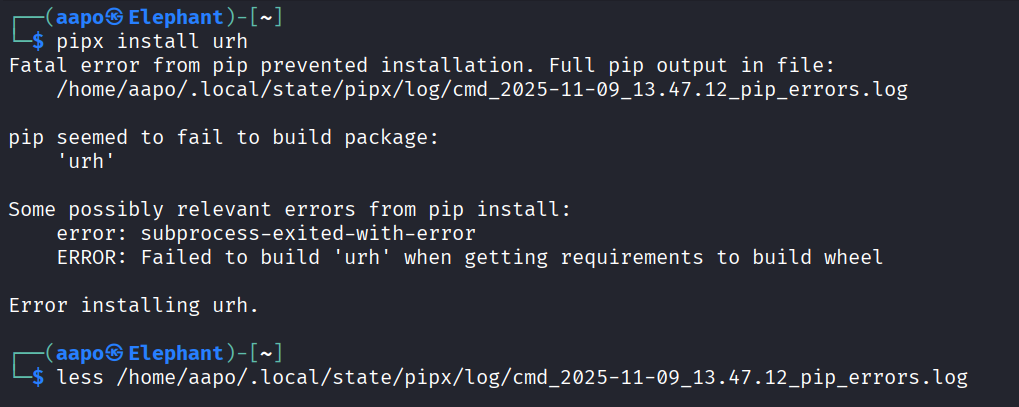Click the dollar sign before "pipx install urh"
Viewport: 1019px width, 407px height.
(38, 42)
